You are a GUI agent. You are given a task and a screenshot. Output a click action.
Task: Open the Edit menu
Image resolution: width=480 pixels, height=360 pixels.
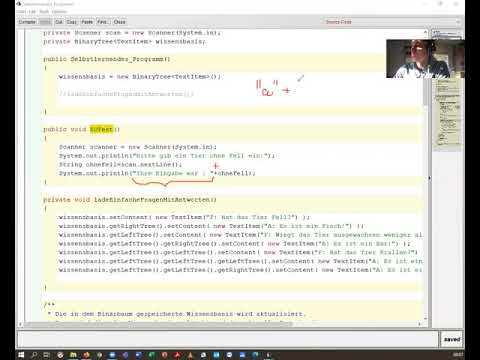(32, 12)
